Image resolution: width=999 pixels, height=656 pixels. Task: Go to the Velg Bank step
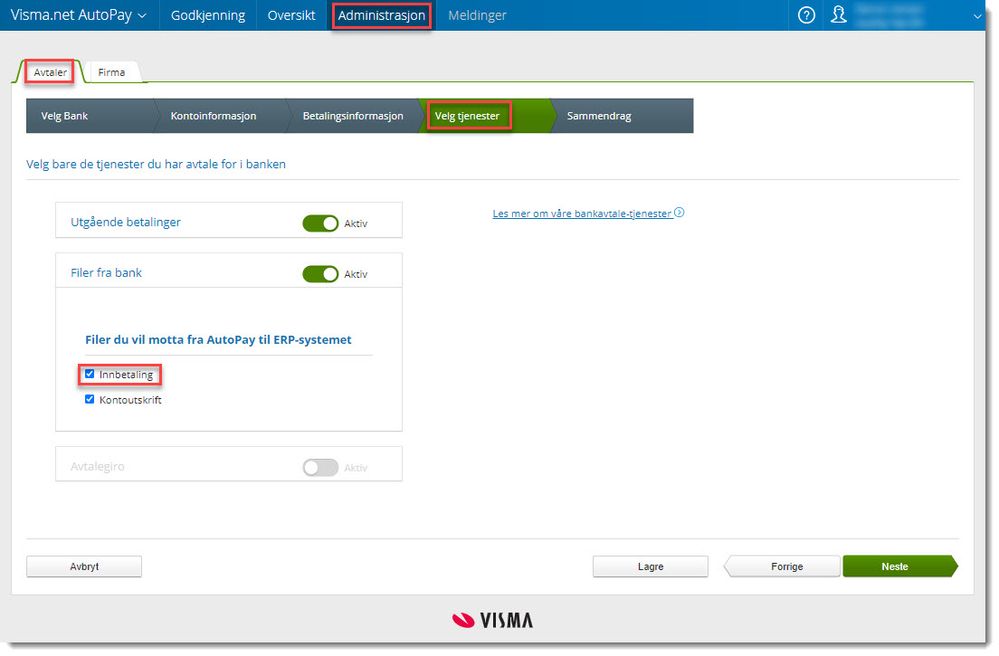[x=91, y=116]
